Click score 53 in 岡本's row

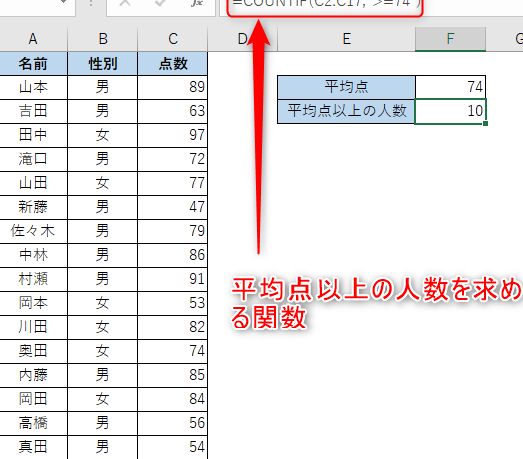tap(173, 304)
